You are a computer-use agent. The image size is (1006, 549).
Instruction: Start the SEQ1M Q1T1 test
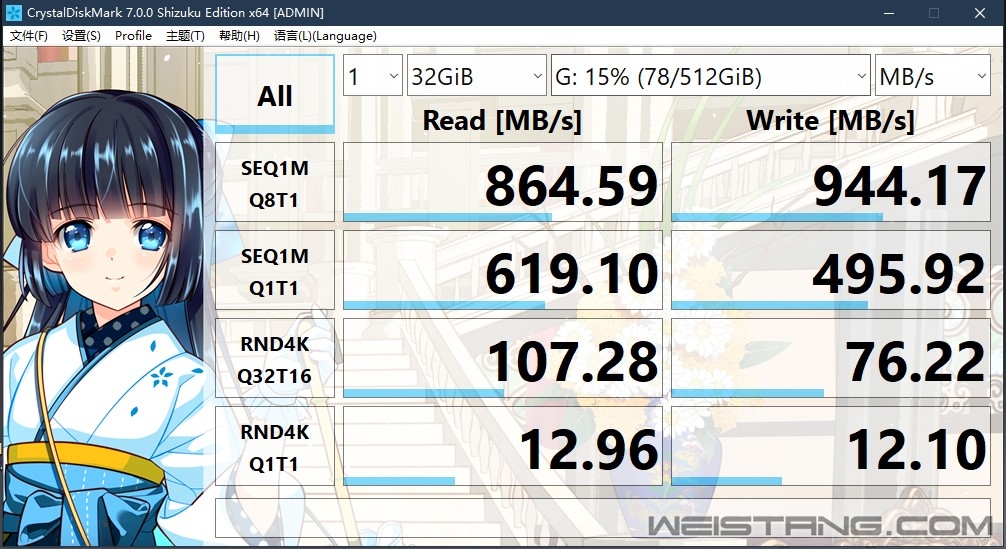pyautogui.click(x=275, y=271)
